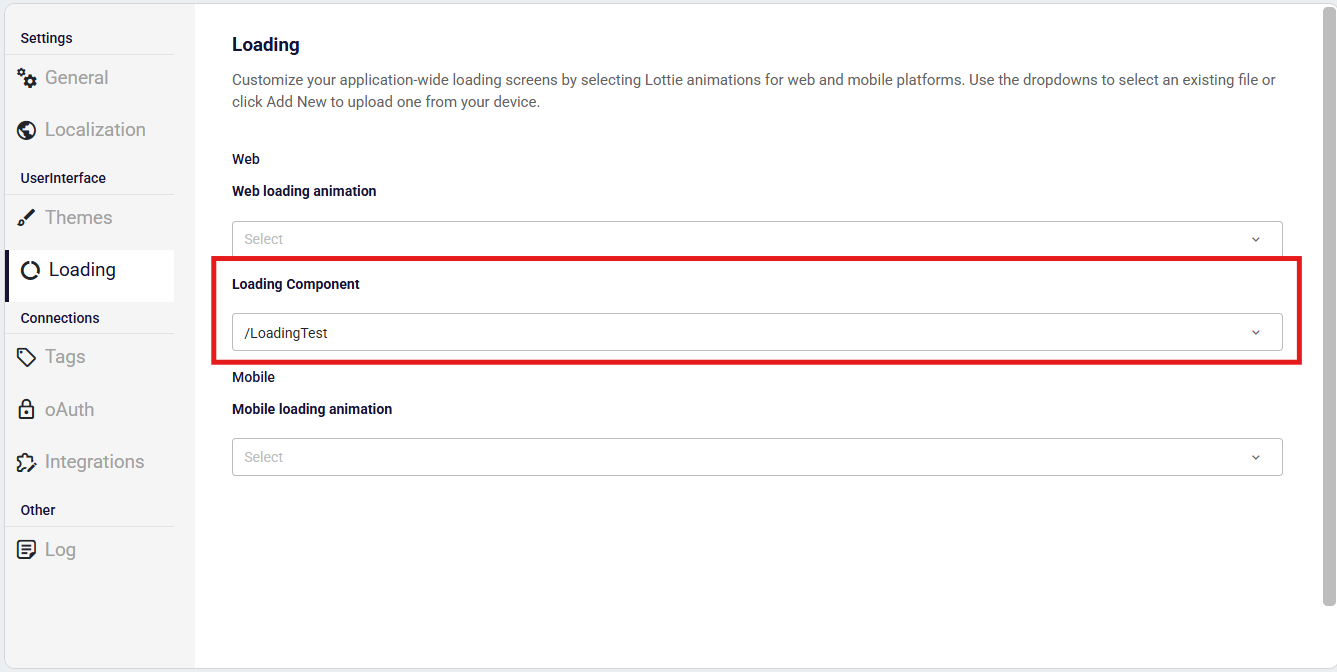Click the Integrations puzzle piece icon
The image size is (1337, 672).
click(x=27, y=462)
